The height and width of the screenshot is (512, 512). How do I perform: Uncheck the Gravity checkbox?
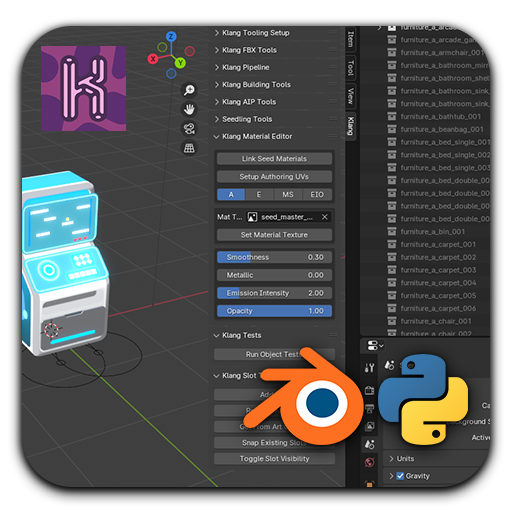[x=400, y=476]
